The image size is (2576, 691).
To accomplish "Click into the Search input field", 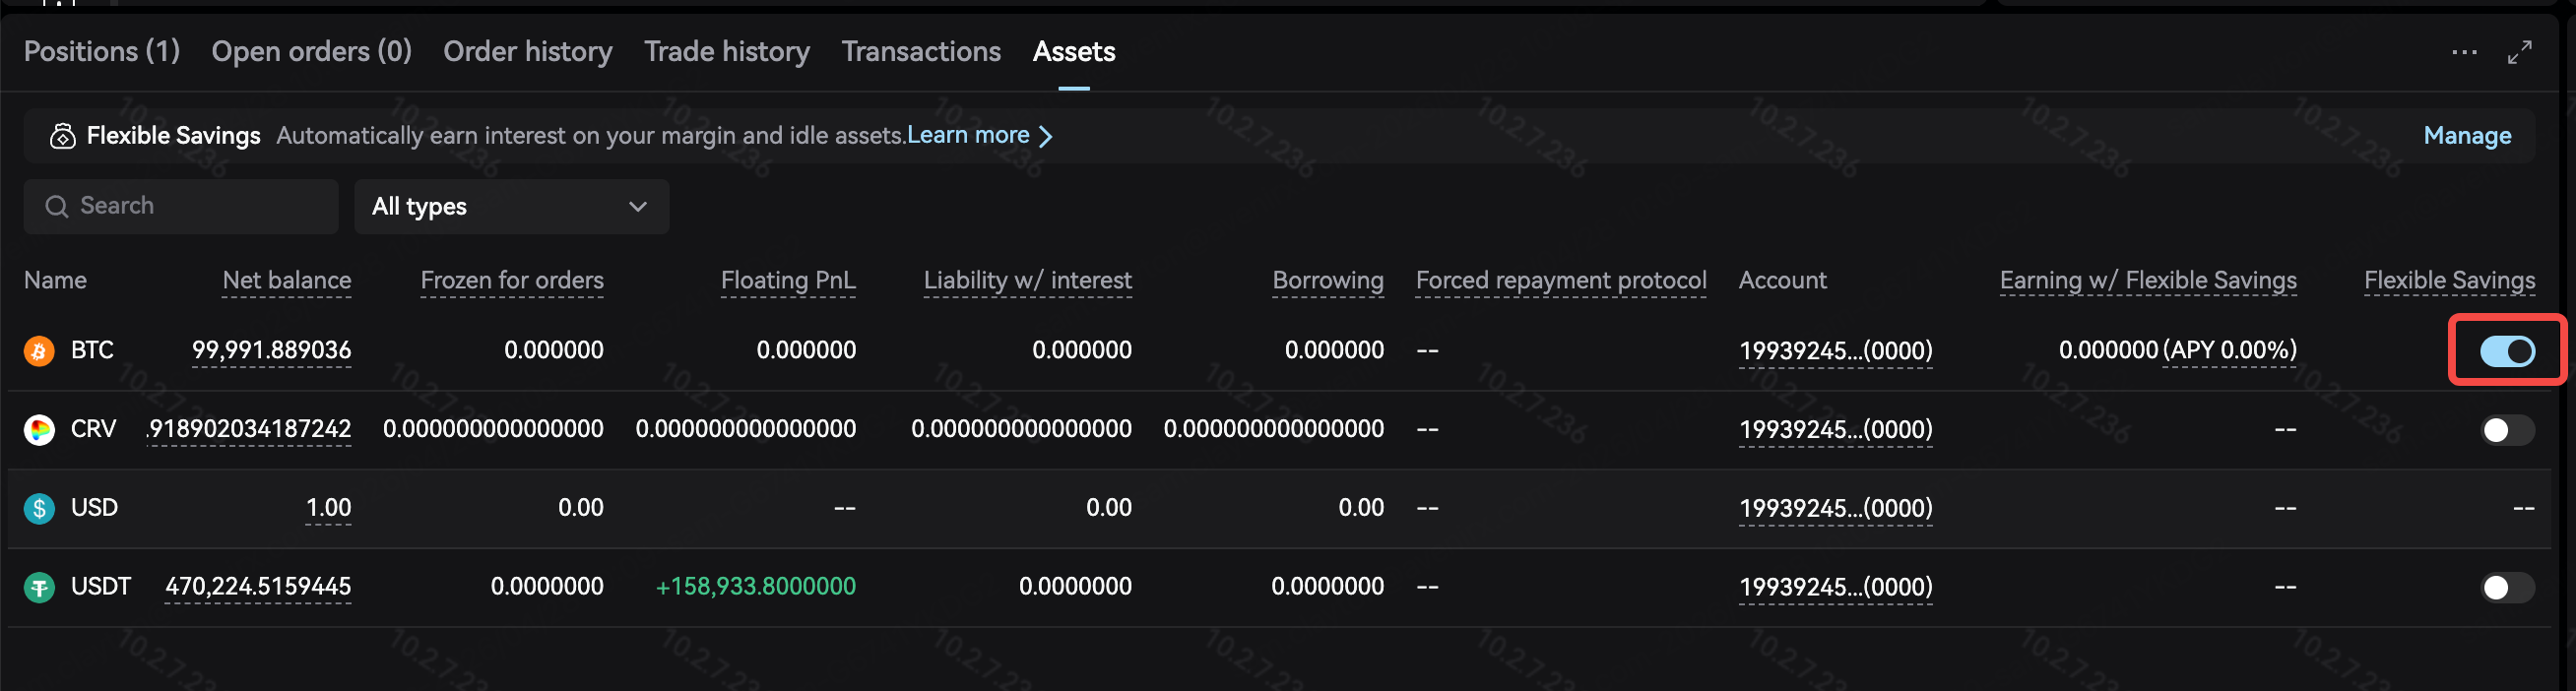I will coord(181,207).
